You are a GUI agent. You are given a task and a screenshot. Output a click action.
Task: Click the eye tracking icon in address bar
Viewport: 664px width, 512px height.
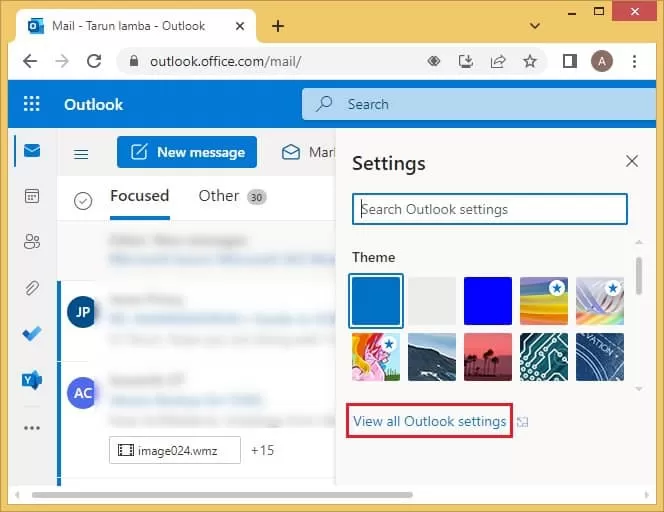tap(434, 61)
